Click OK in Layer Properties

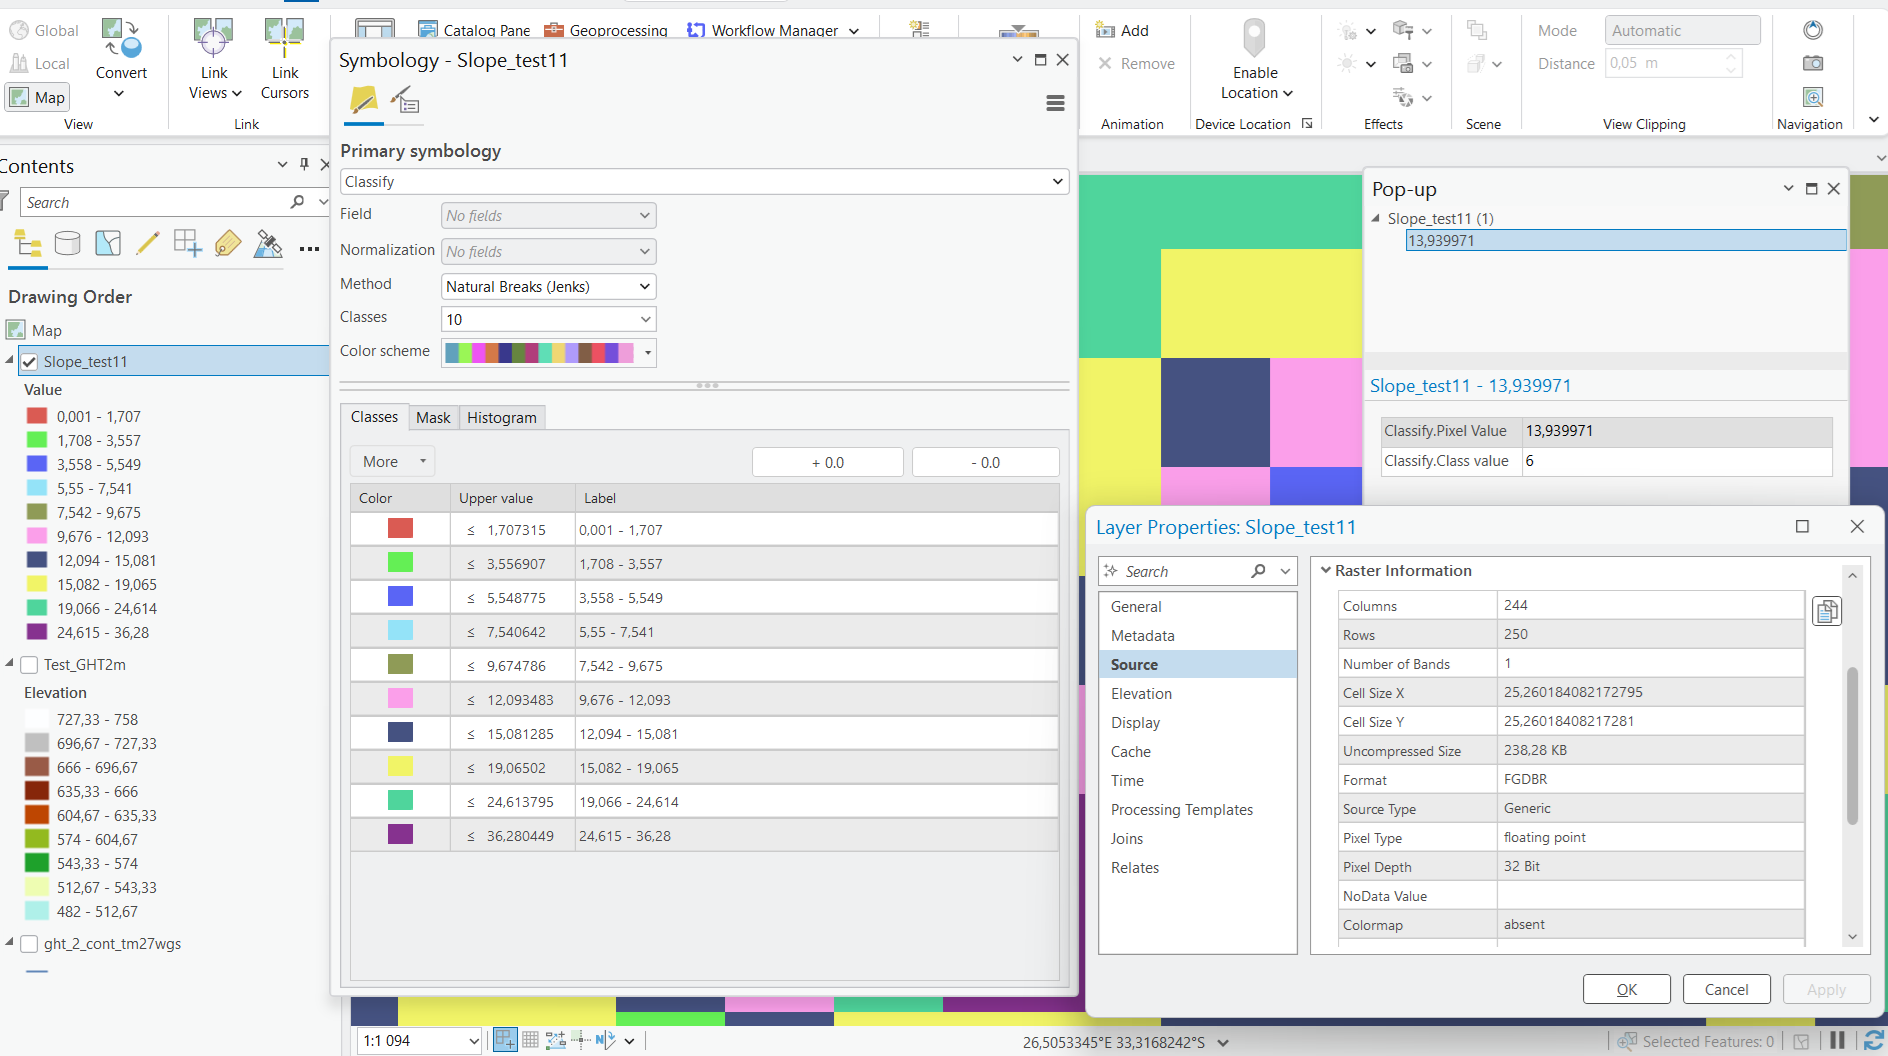pyautogui.click(x=1627, y=989)
